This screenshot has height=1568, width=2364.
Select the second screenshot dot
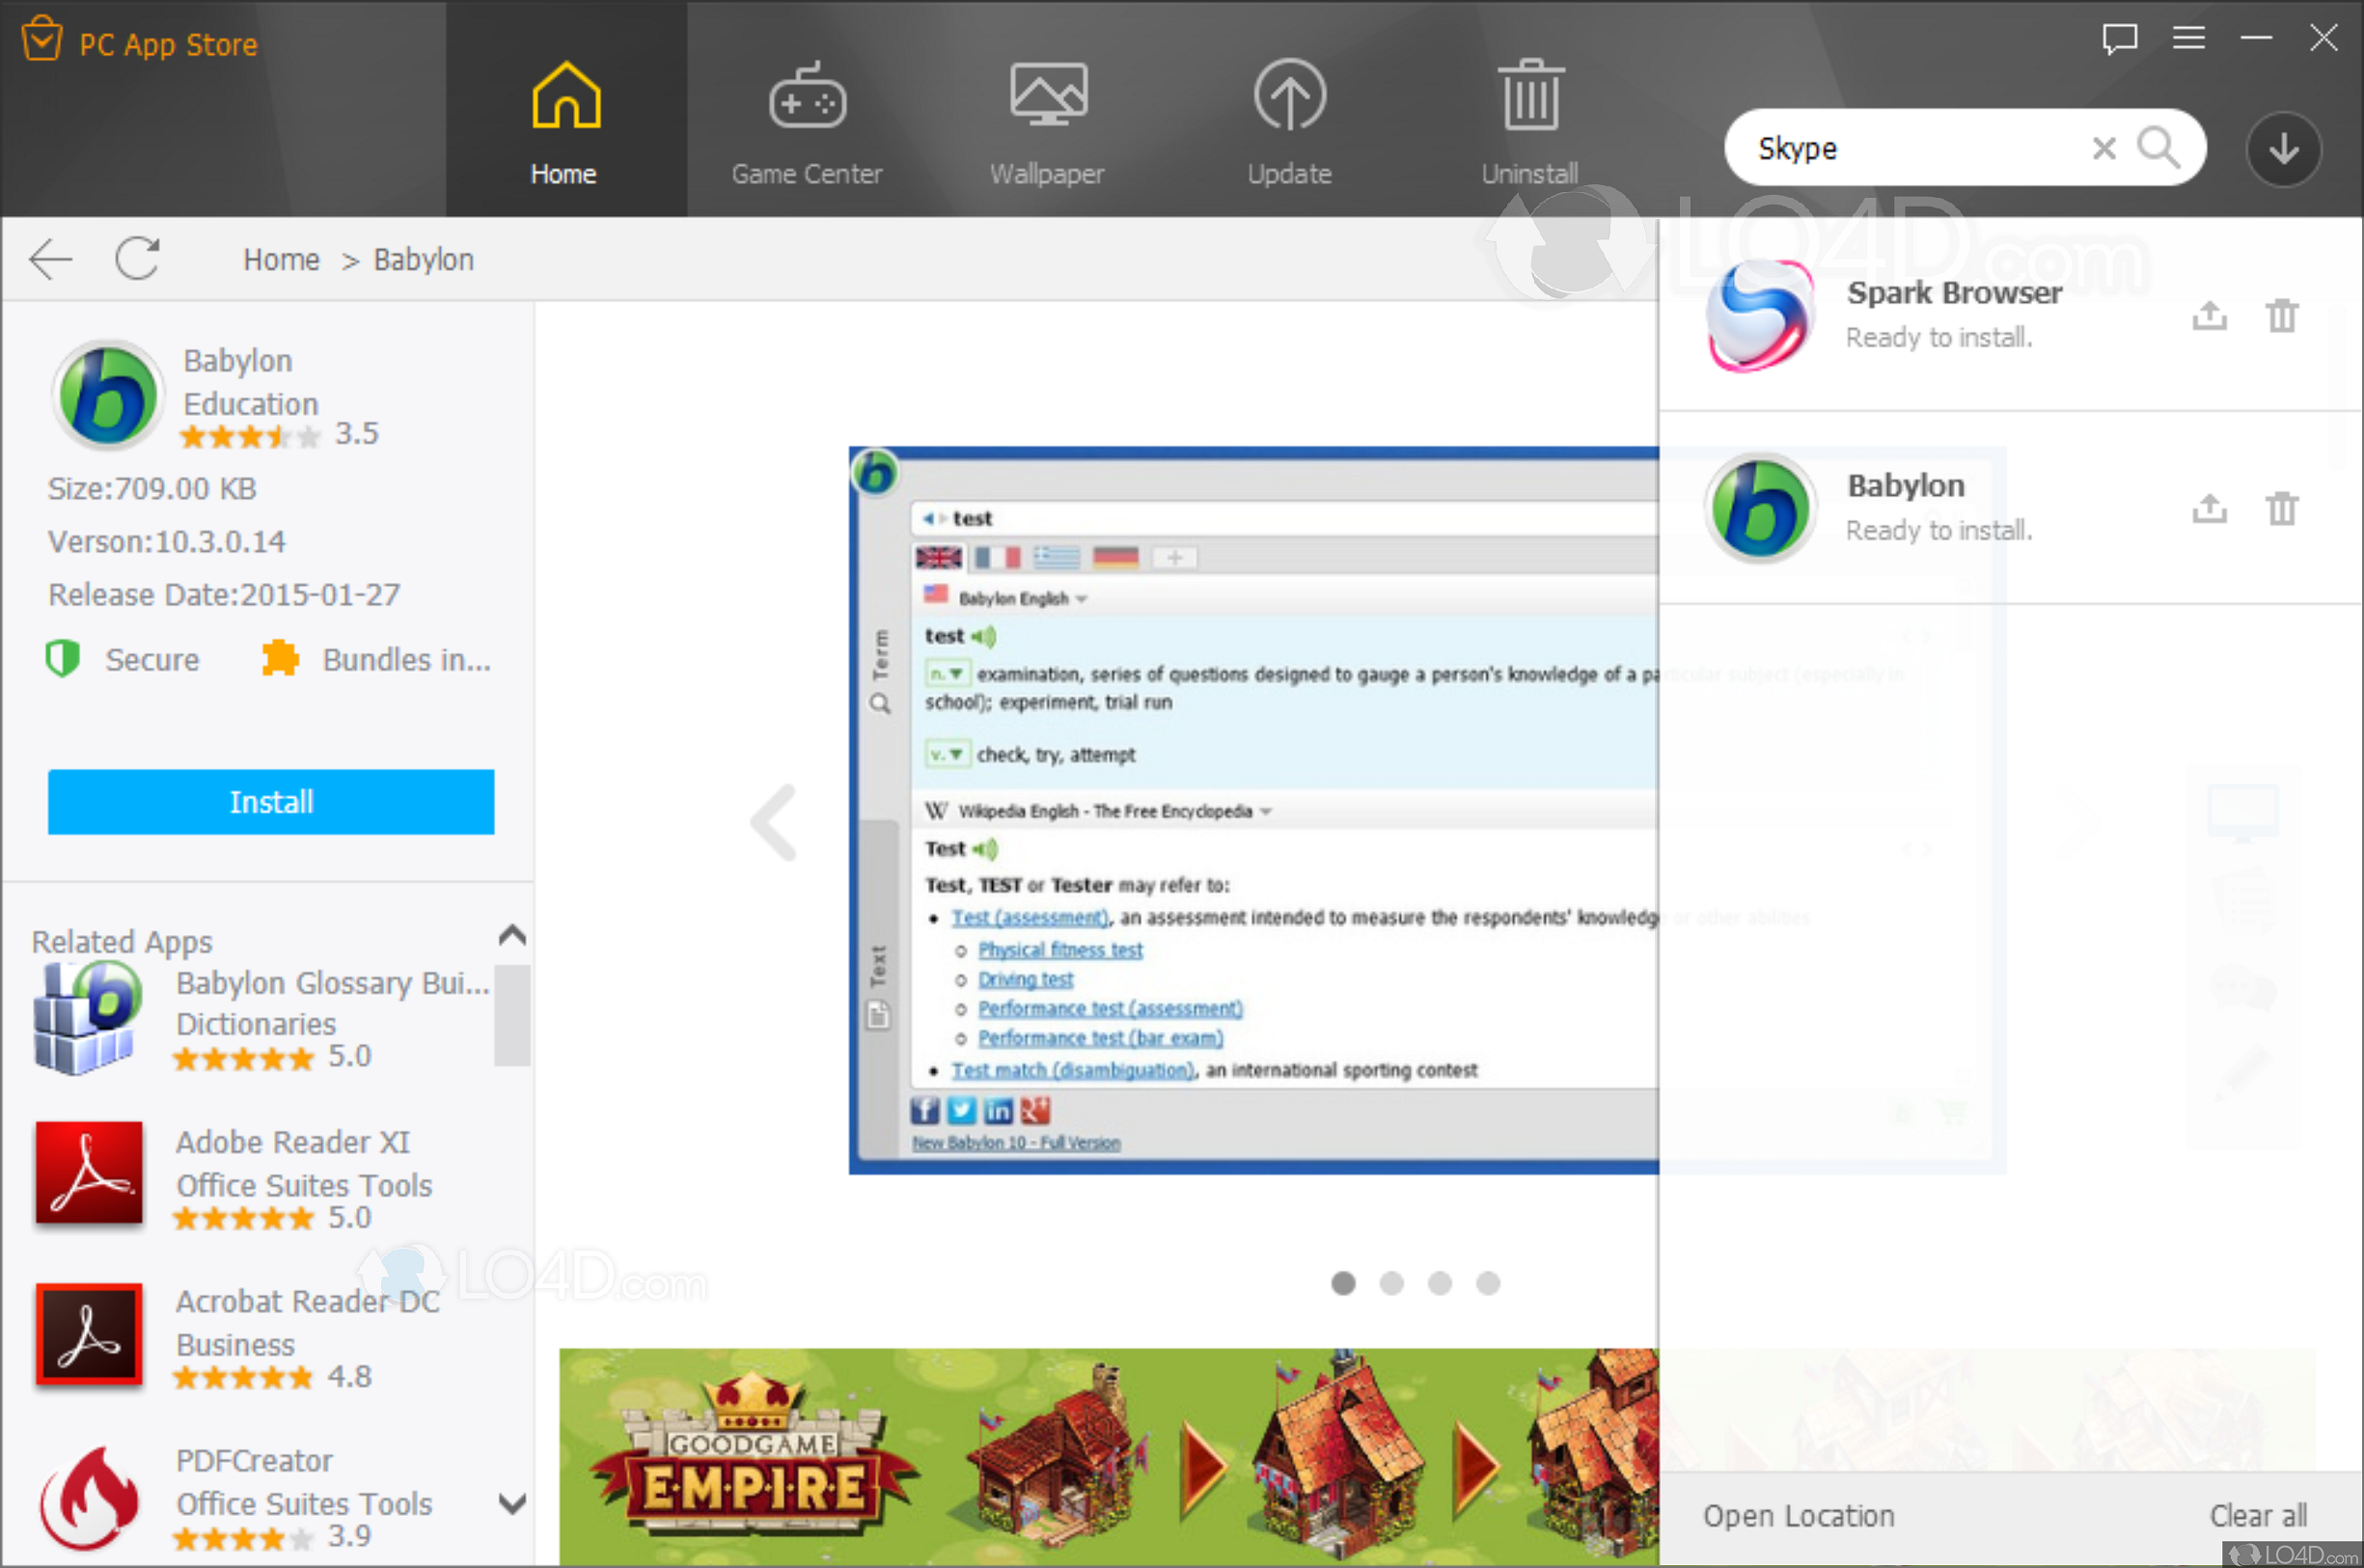[x=1391, y=1283]
